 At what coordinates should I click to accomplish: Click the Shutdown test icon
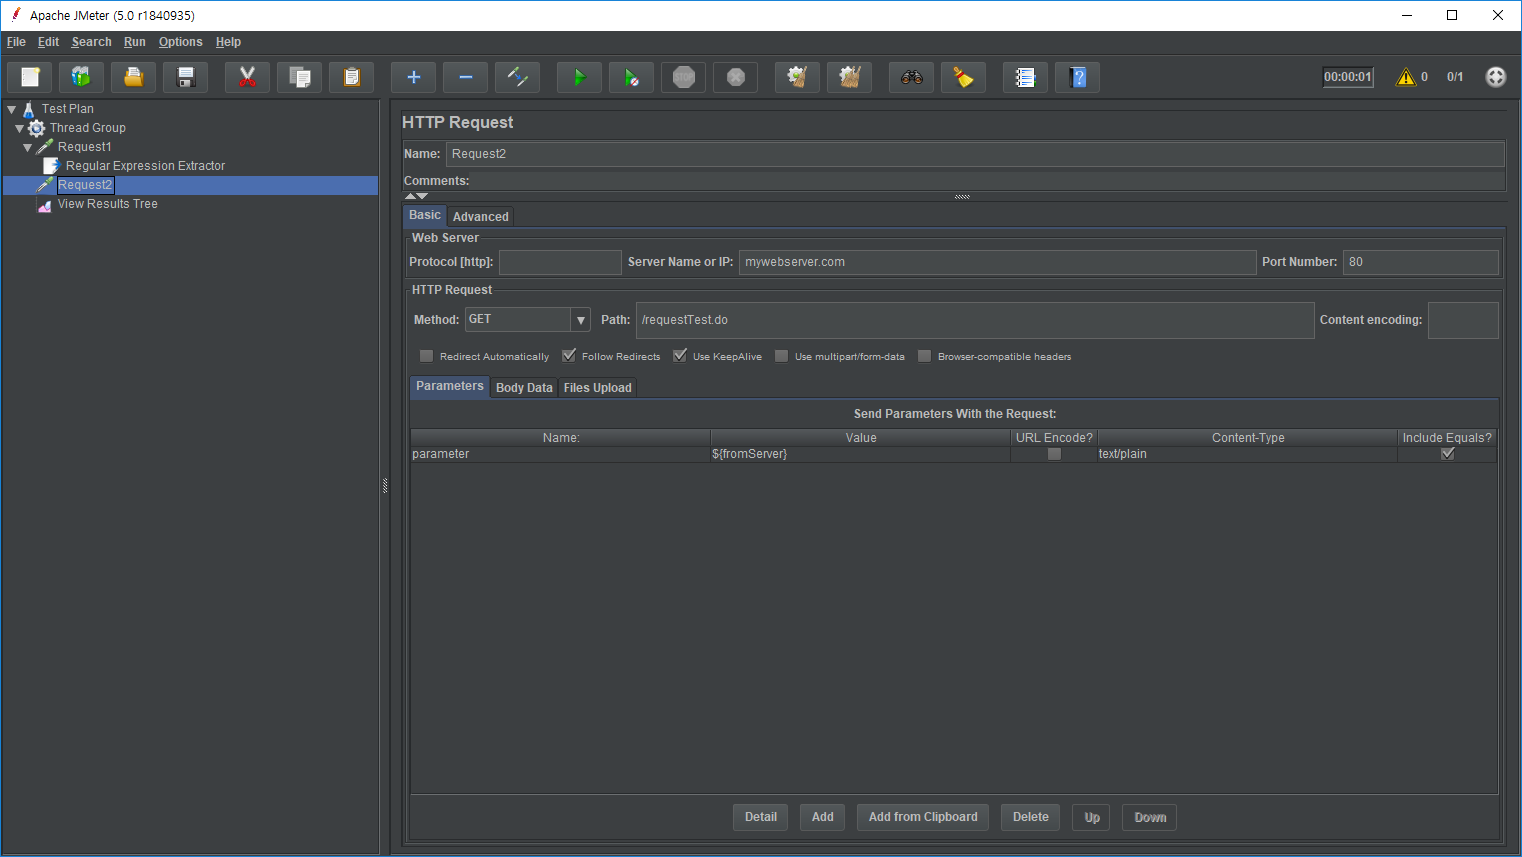(x=735, y=77)
